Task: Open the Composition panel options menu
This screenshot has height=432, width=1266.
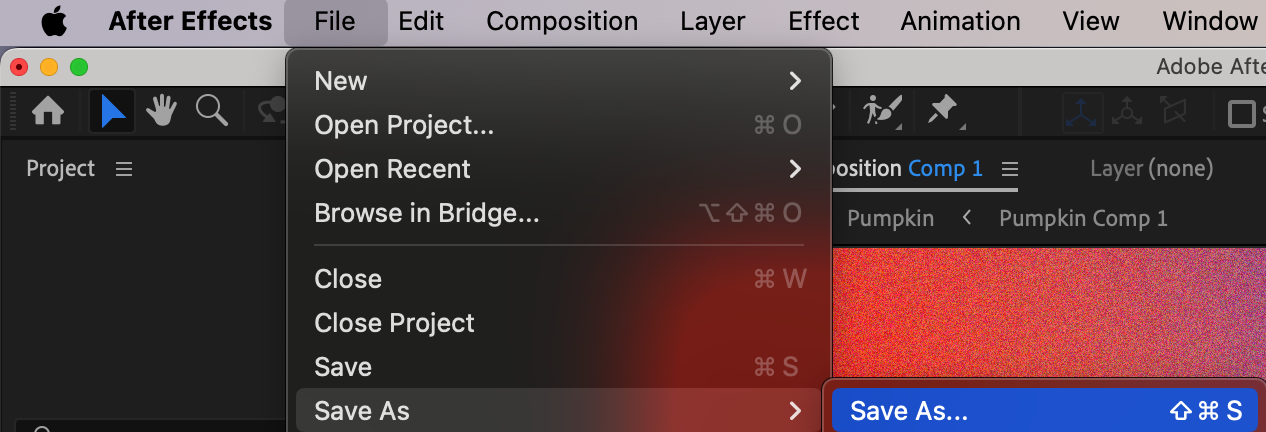Action: (x=1010, y=169)
